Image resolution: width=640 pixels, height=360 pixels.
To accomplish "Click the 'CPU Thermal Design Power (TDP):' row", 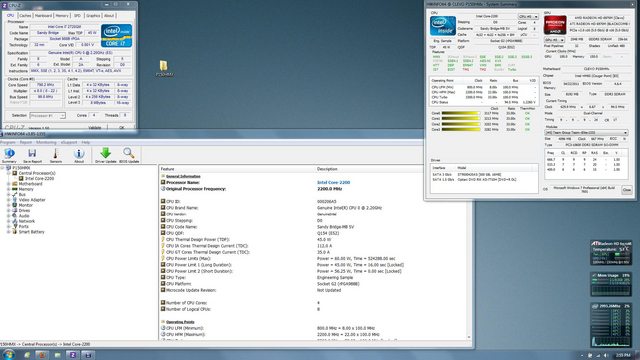I will pos(312,240).
